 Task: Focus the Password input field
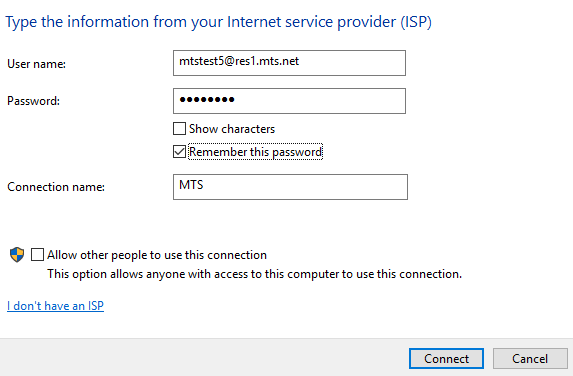click(x=289, y=101)
